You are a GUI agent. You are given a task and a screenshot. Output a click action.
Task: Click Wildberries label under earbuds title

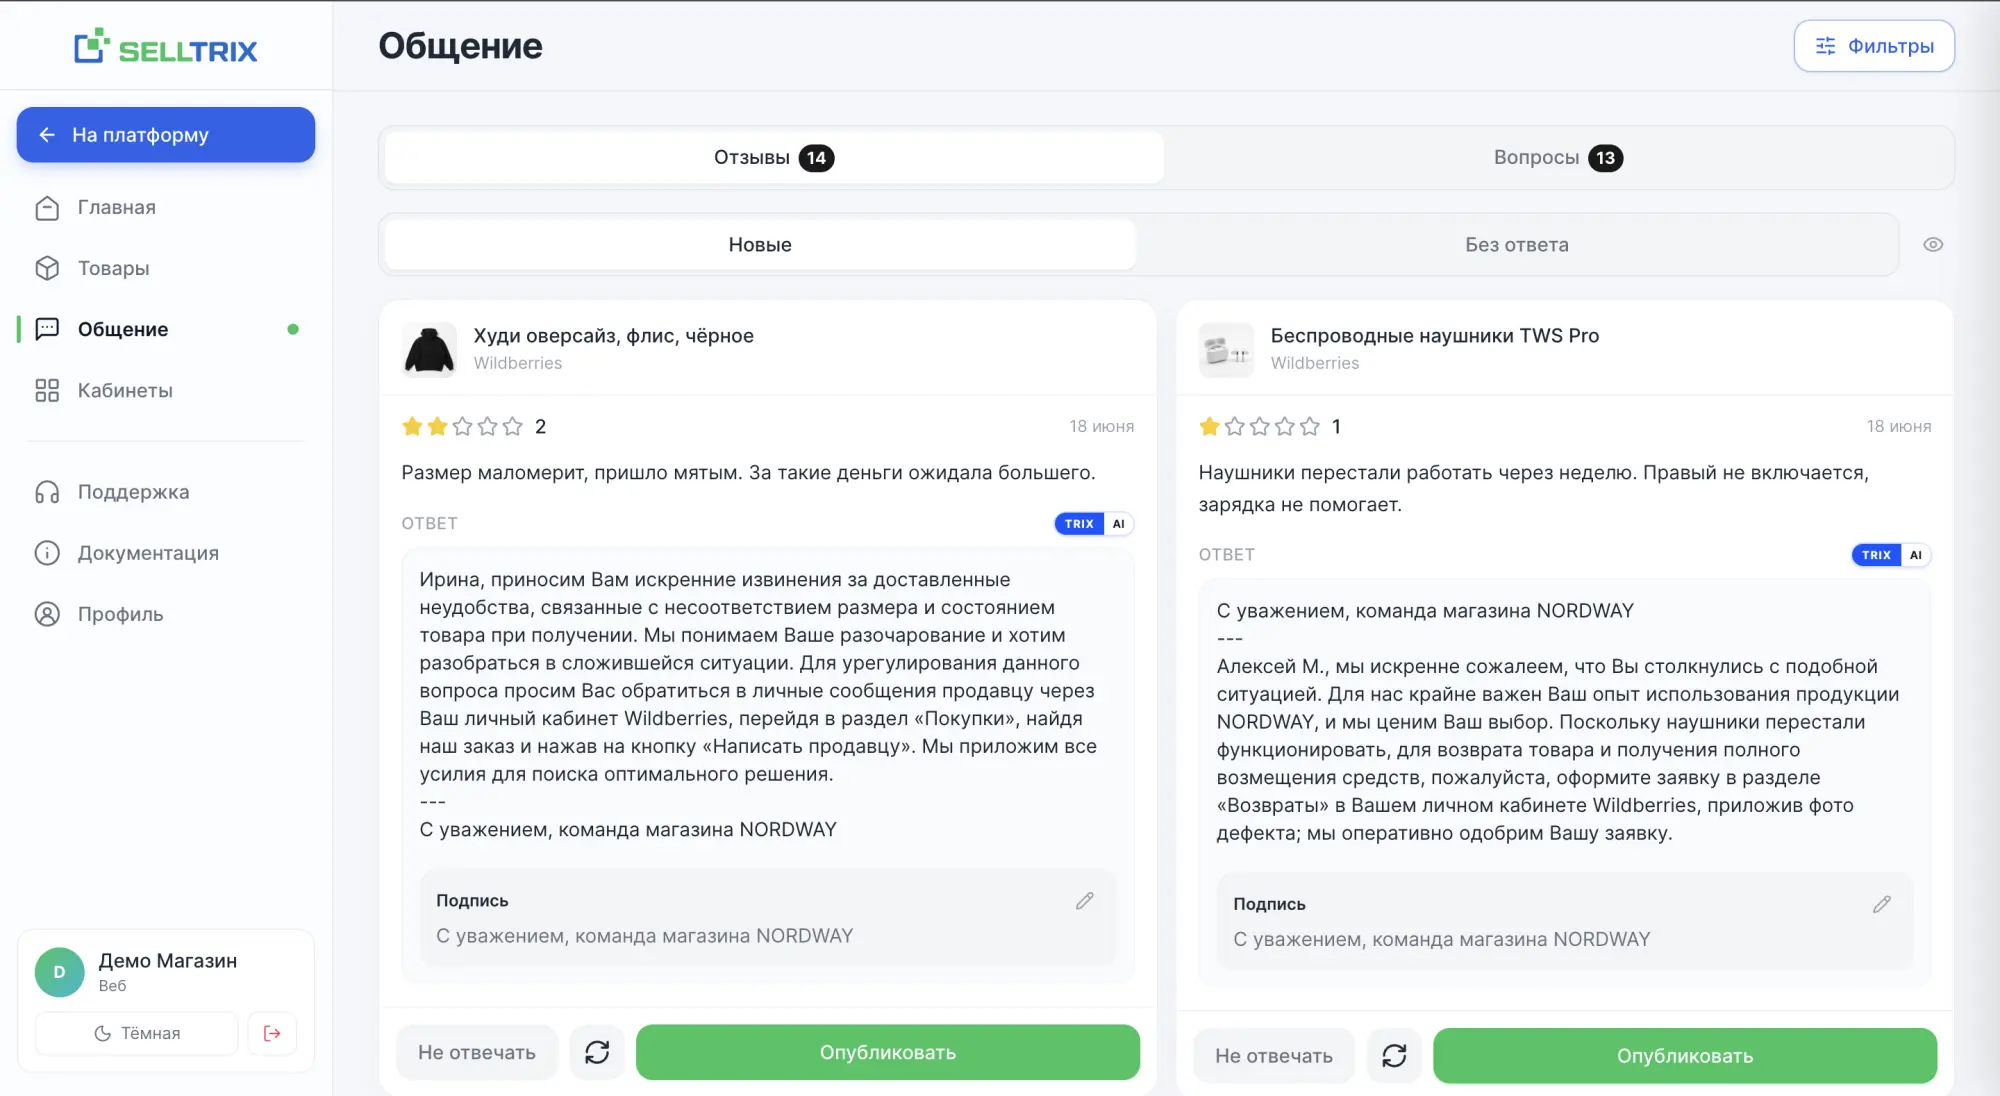point(1314,363)
